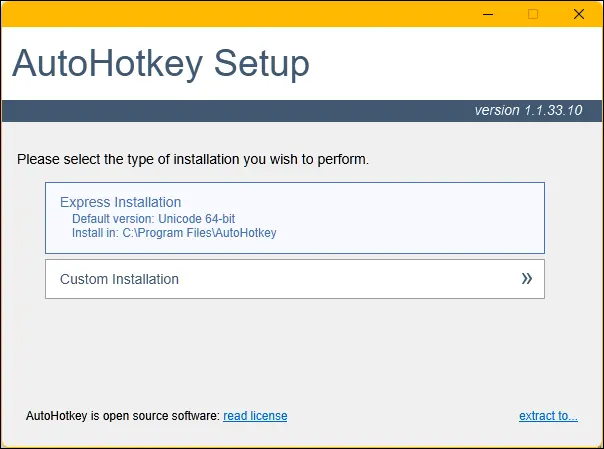This screenshot has height=449, width=604.
Task: Click the double-chevron arrow on Custom Installation
Action: point(527,278)
